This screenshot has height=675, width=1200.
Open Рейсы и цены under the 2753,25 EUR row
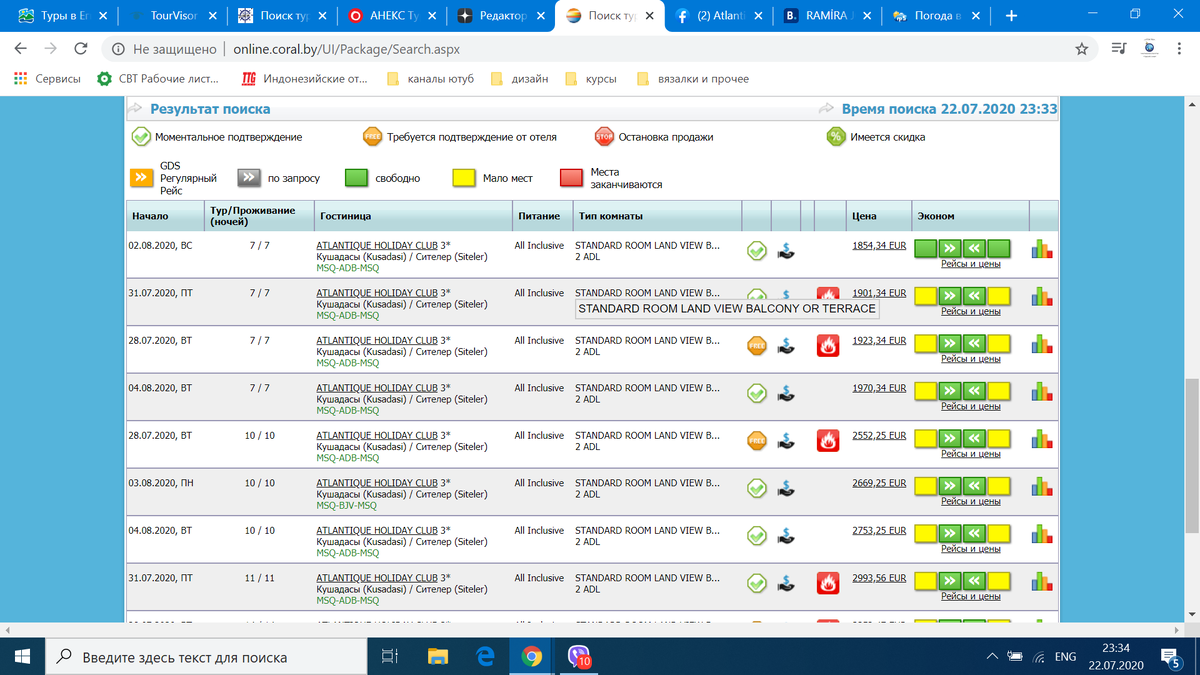[x=970, y=548]
